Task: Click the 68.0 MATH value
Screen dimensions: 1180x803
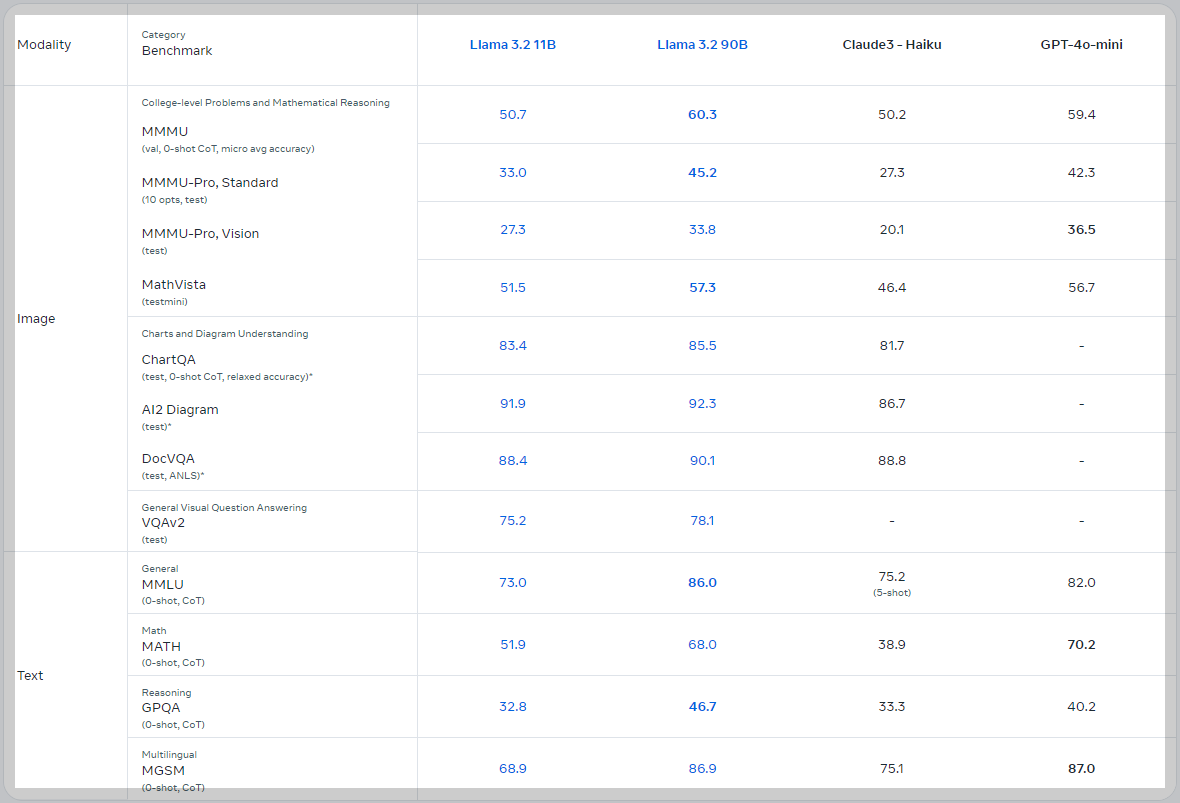Action: (702, 644)
